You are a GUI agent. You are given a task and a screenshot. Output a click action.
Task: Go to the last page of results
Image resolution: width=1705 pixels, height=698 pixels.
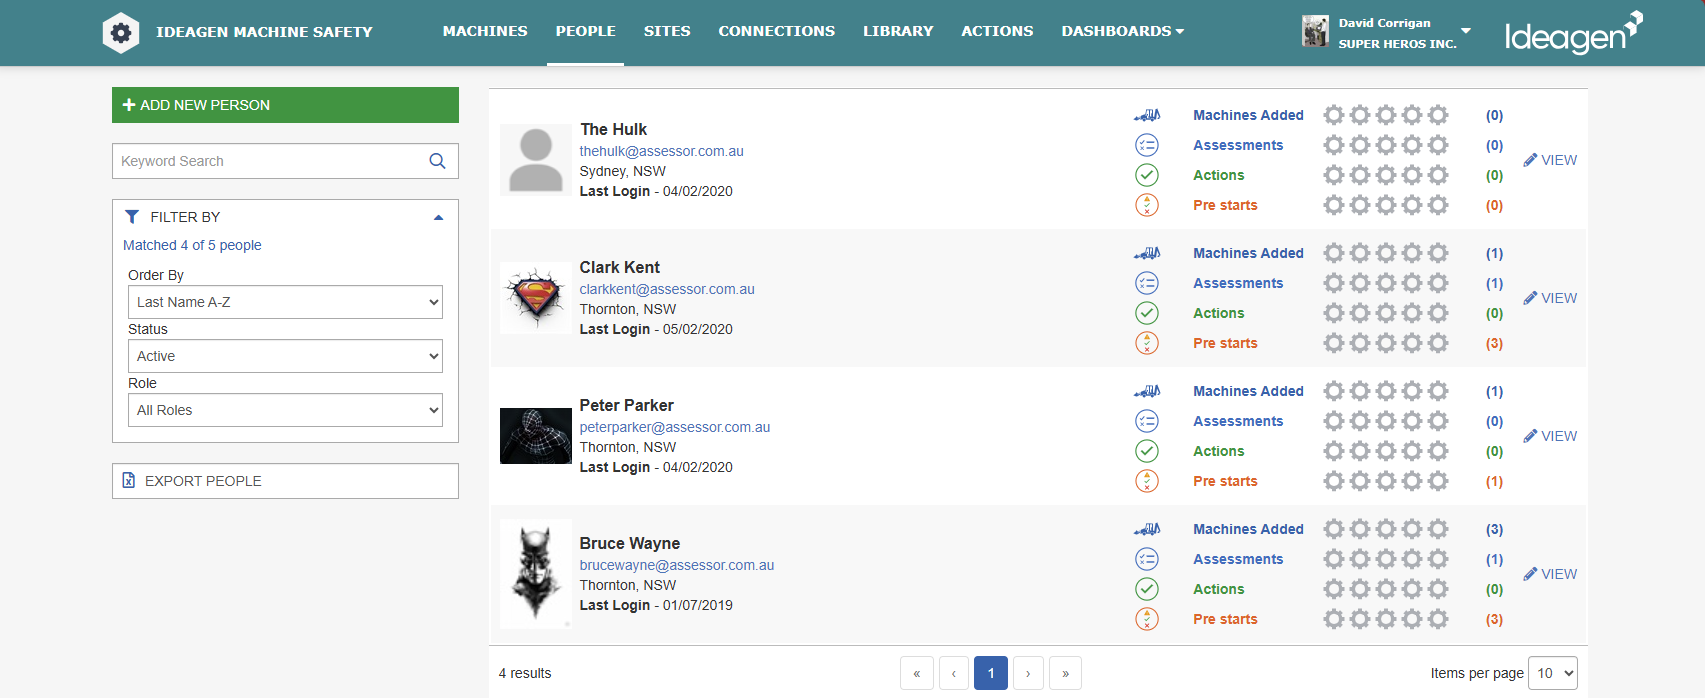tap(1065, 673)
